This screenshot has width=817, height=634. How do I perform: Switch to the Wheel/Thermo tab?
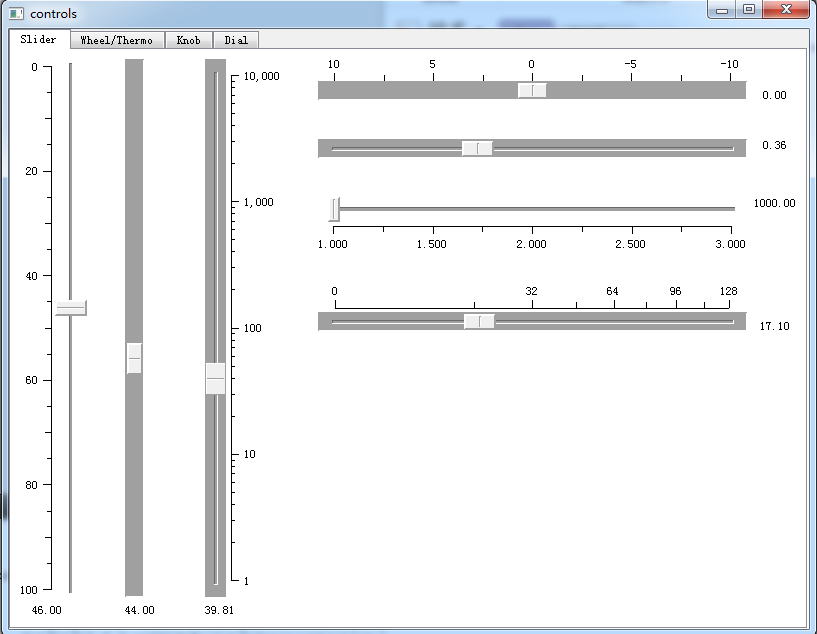(x=117, y=40)
